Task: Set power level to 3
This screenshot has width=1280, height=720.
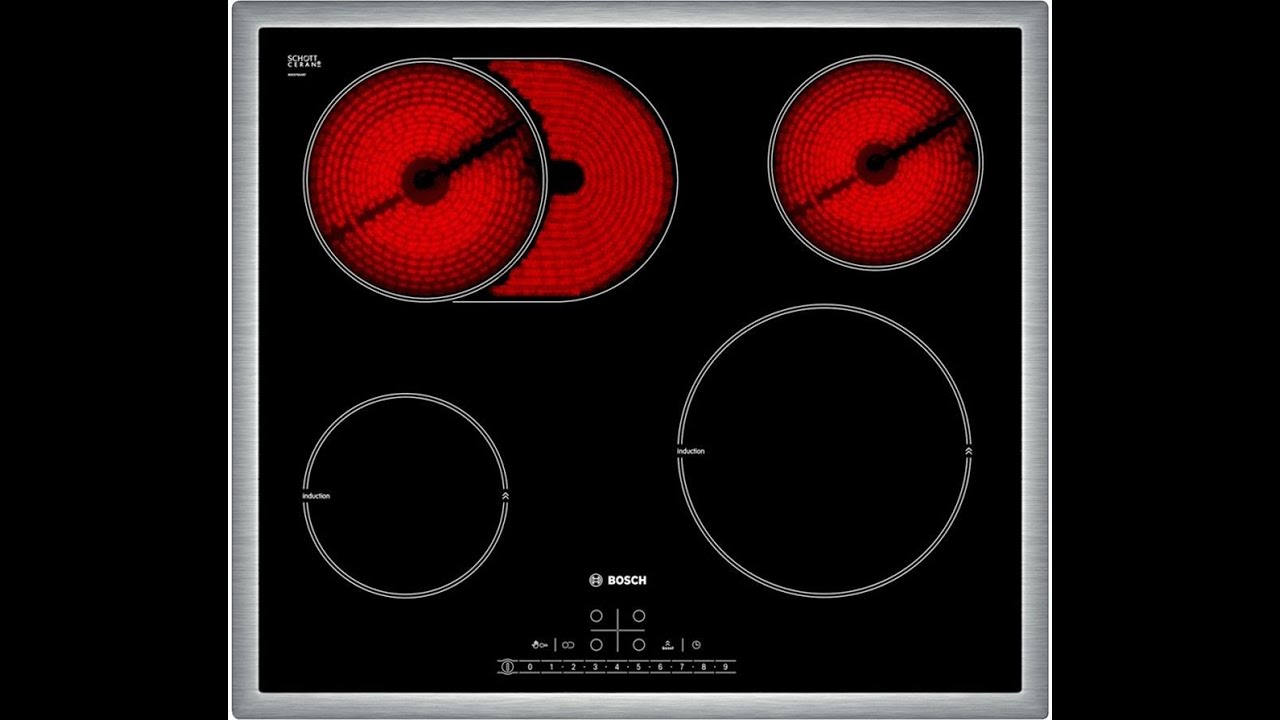Action: [x=595, y=666]
